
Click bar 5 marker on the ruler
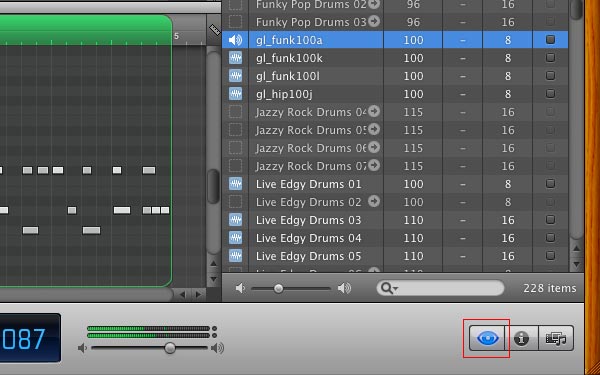(176, 36)
